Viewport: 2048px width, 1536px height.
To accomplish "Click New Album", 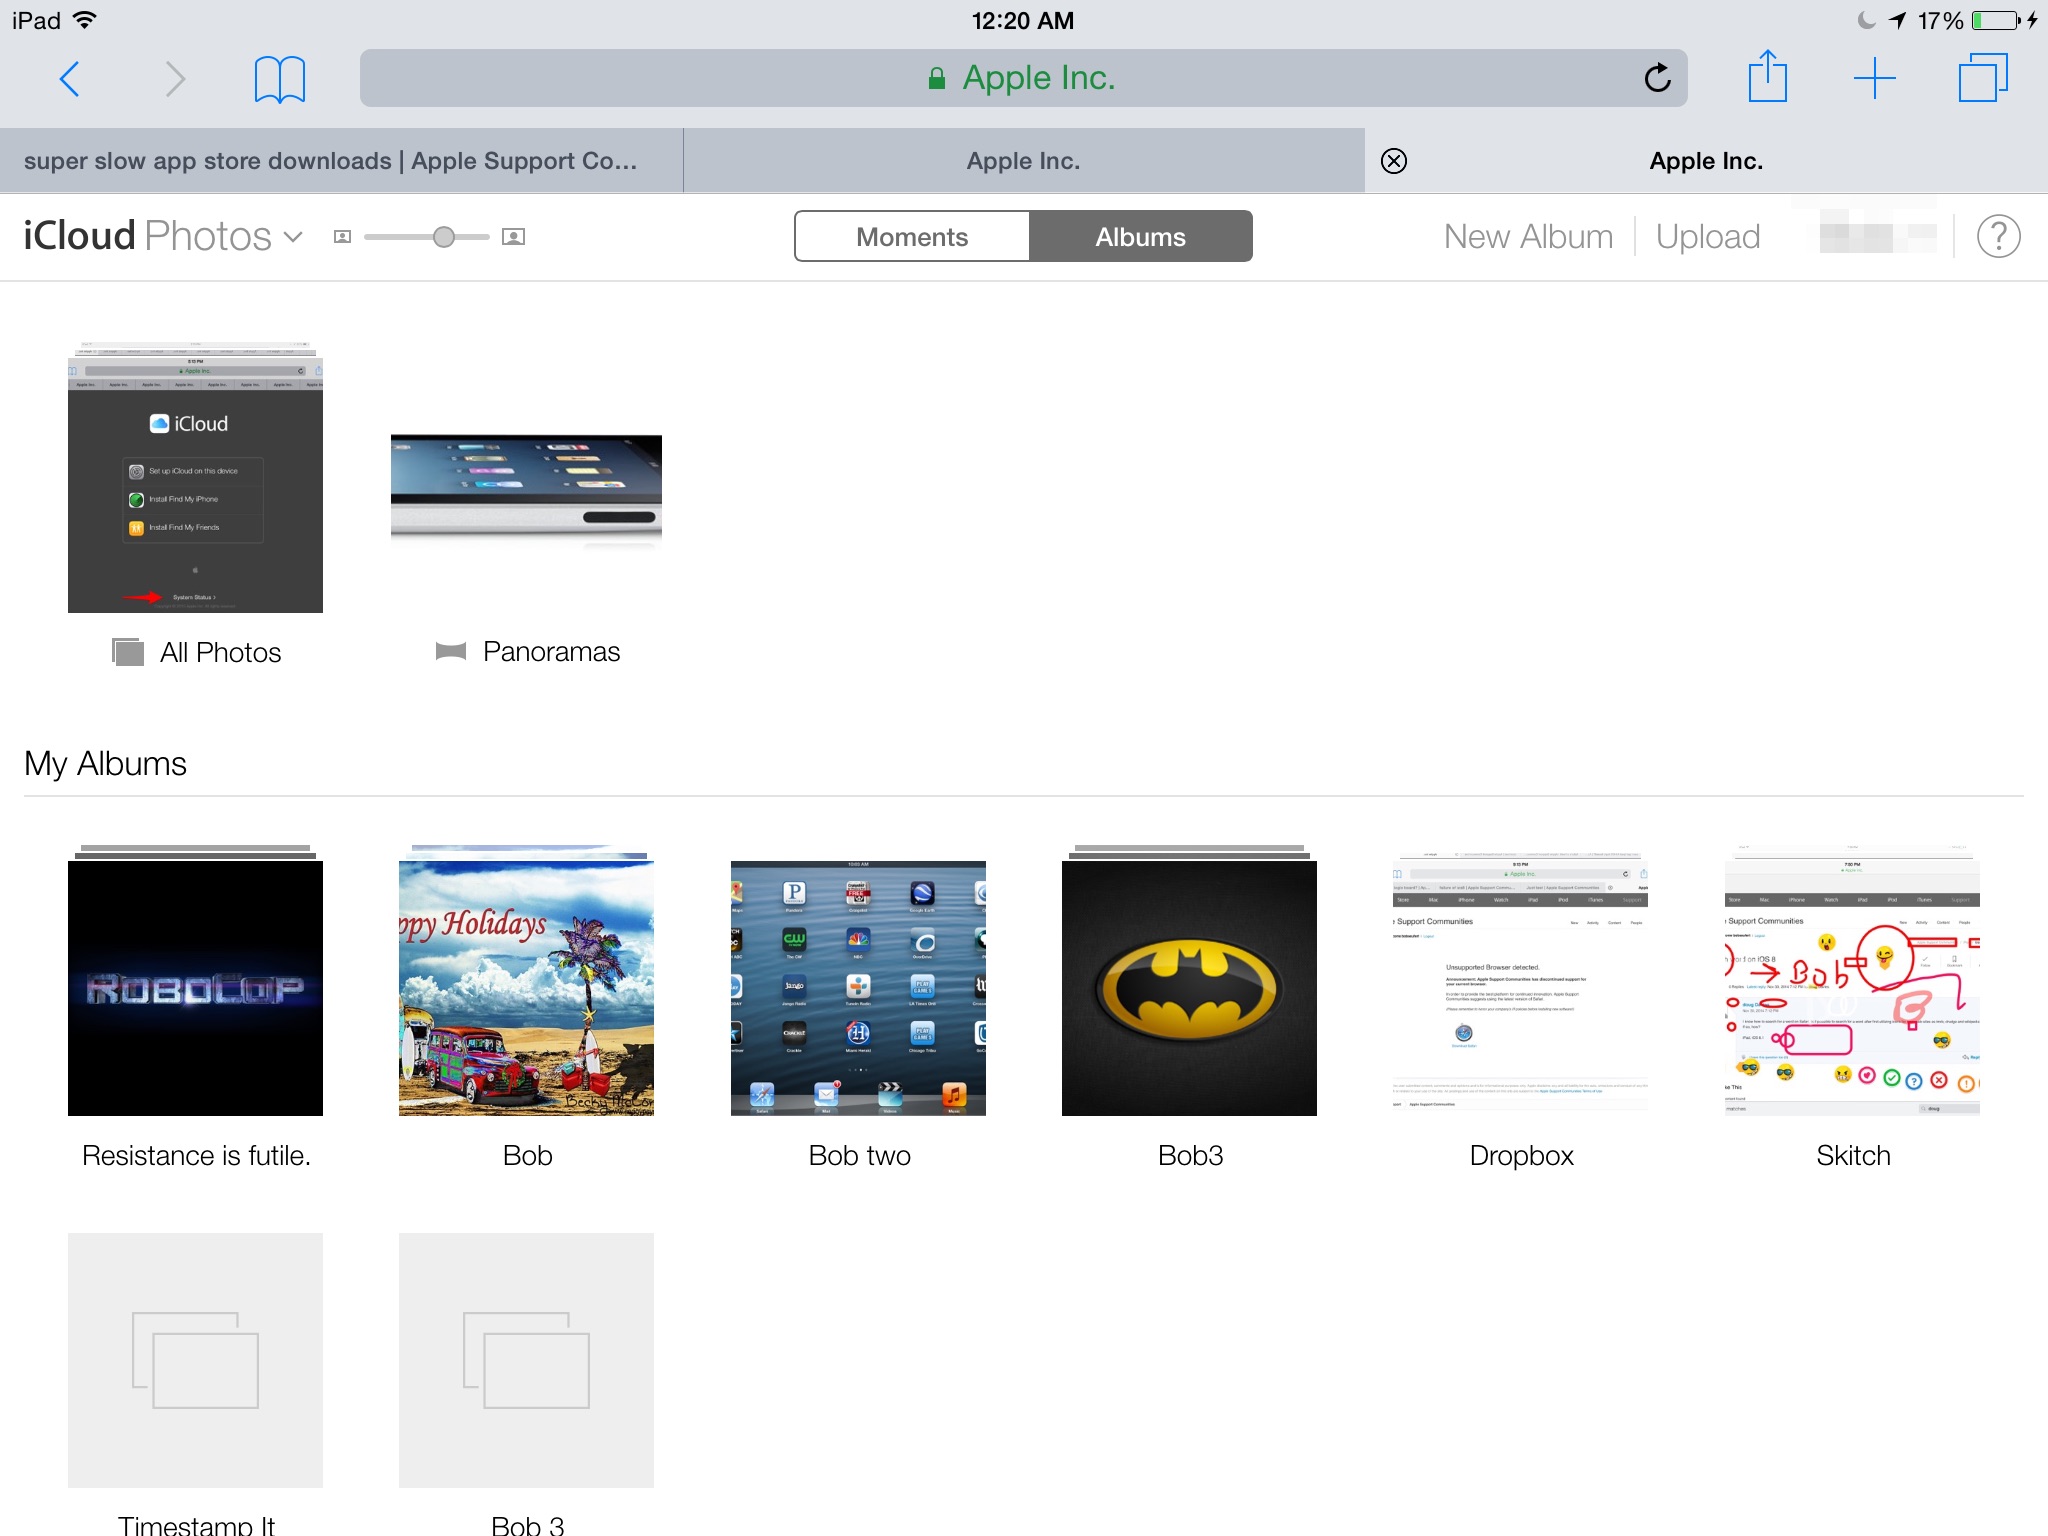I will click(x=1528, y=237).
